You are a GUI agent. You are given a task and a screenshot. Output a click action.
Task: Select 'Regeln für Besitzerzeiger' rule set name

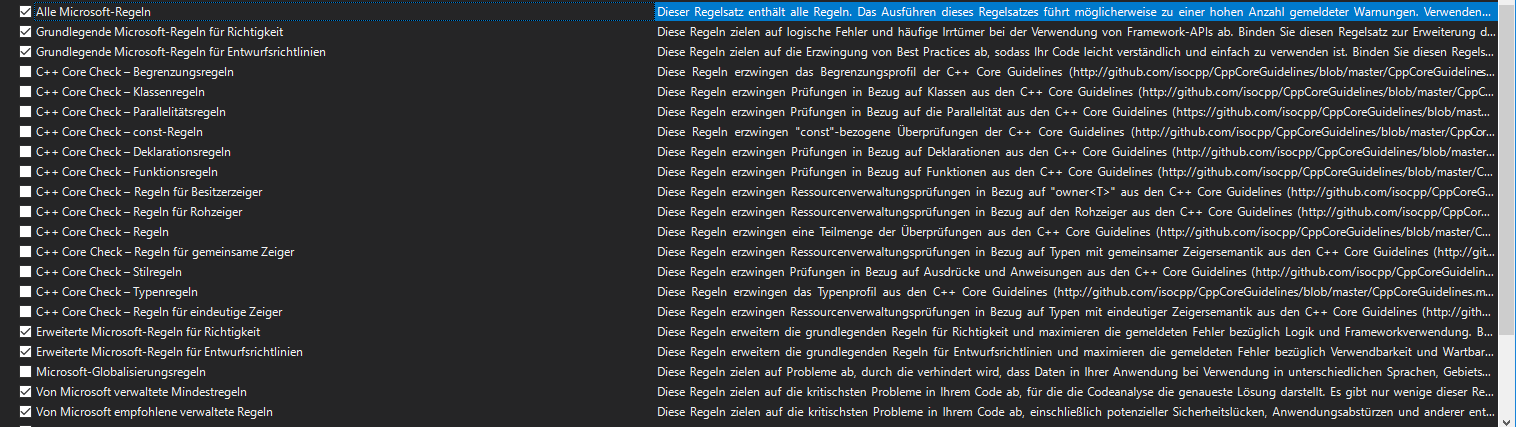(149, 191)
